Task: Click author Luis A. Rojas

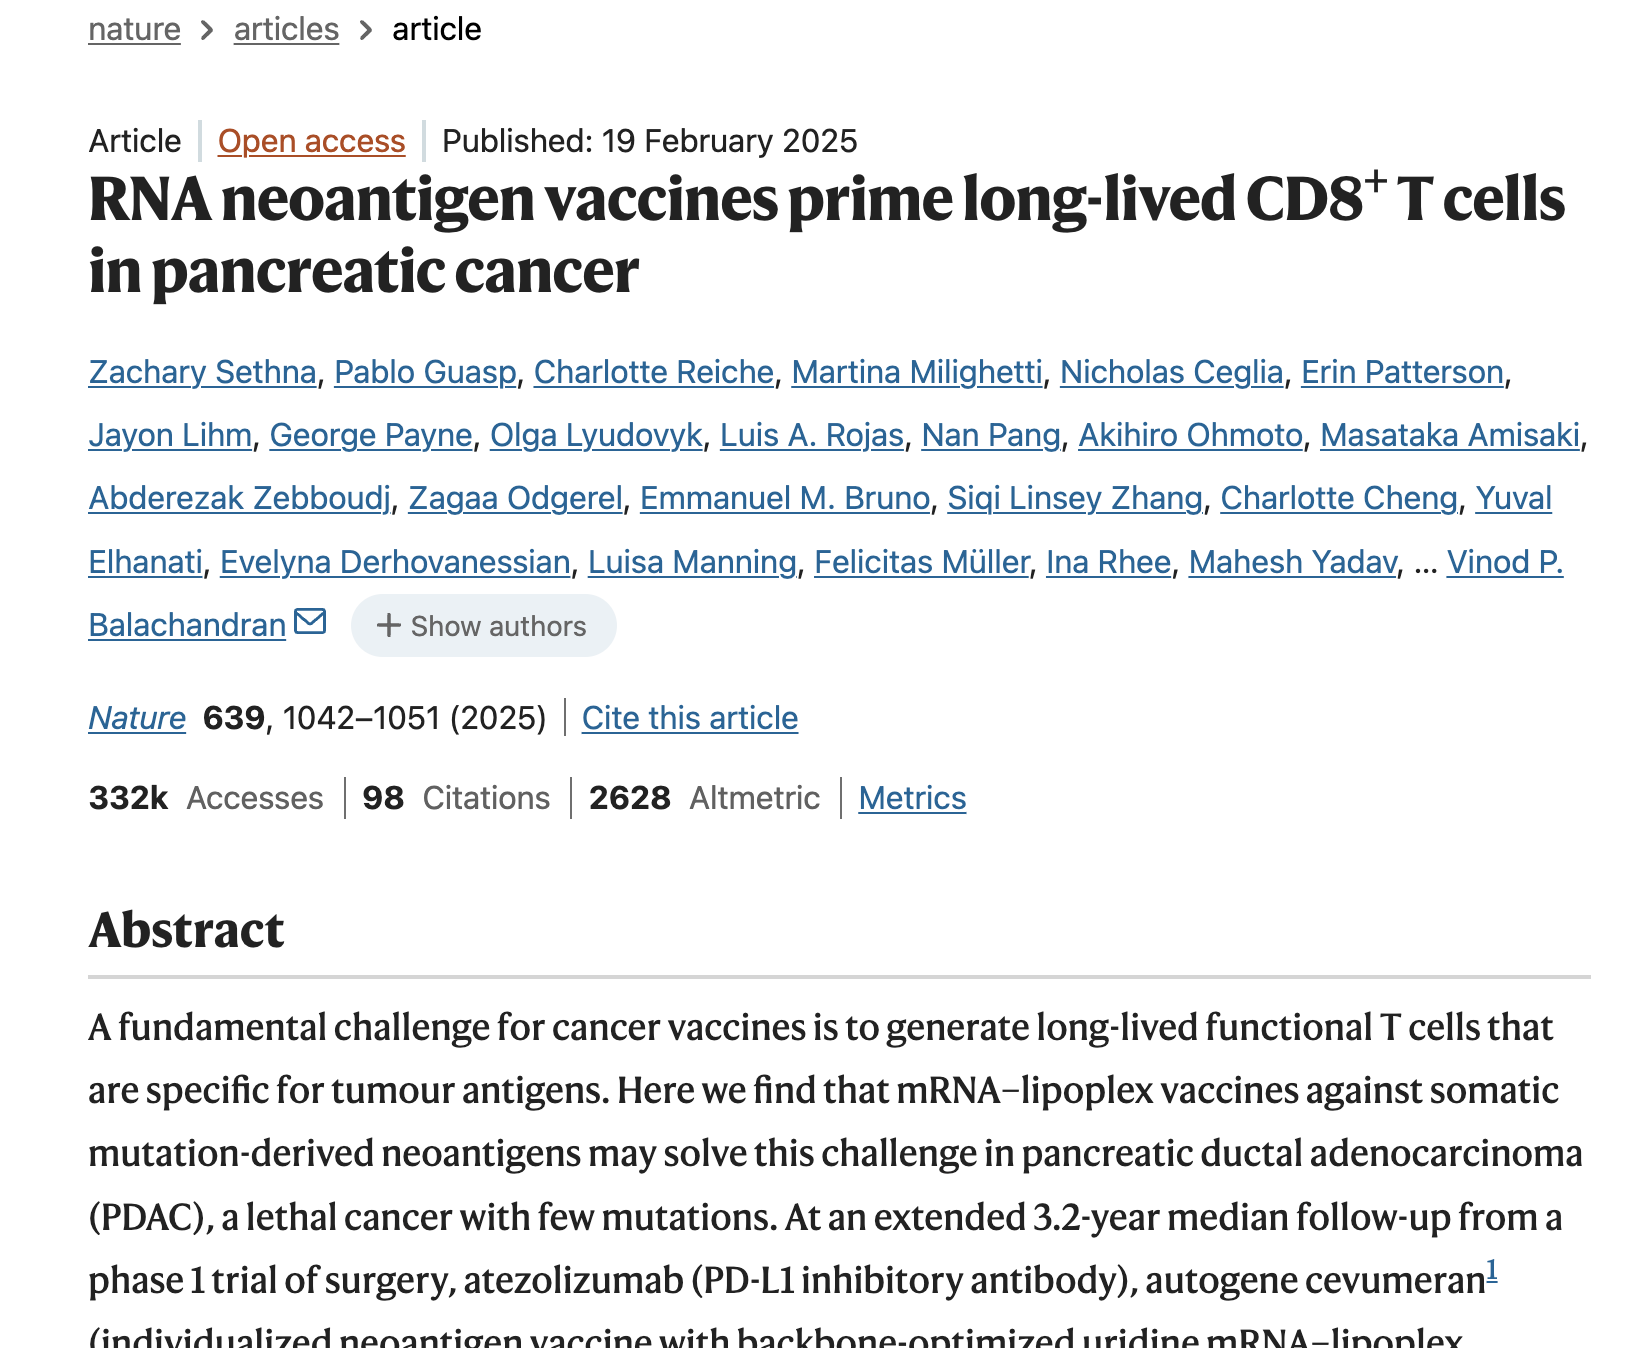Action: (x=812, y=435)
